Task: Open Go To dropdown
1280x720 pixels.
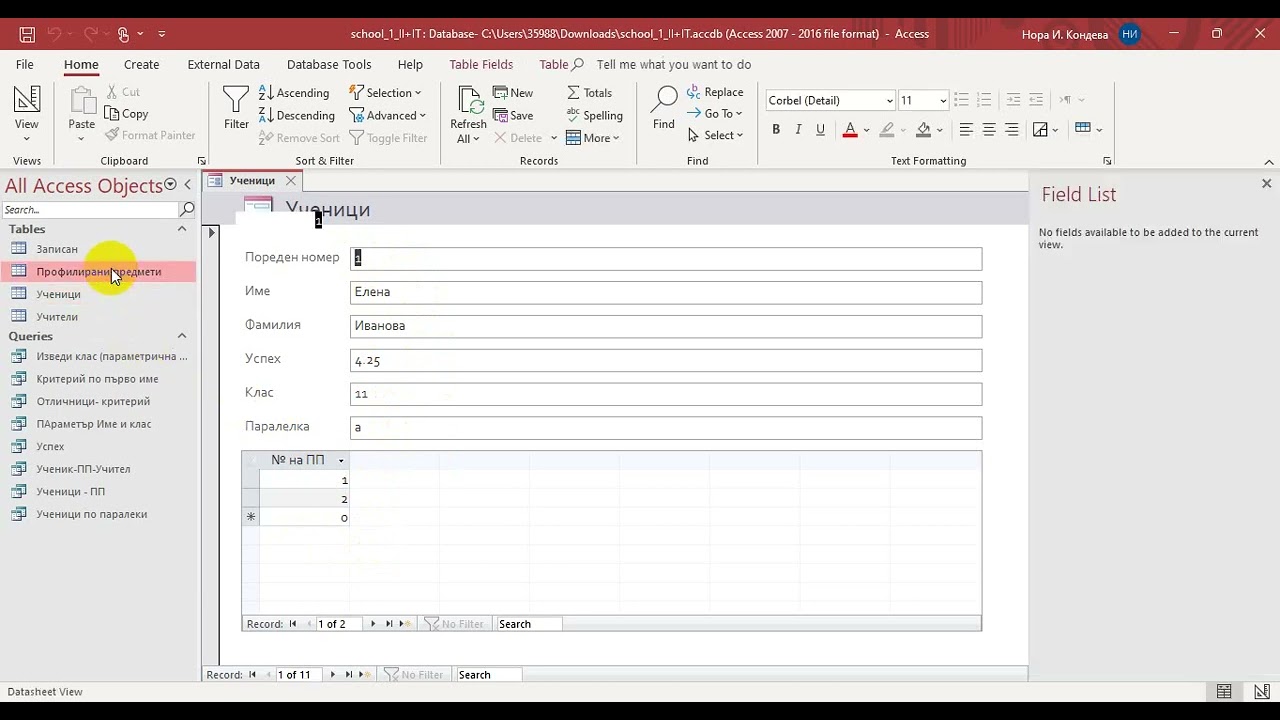Action: (x=715, y=113)
